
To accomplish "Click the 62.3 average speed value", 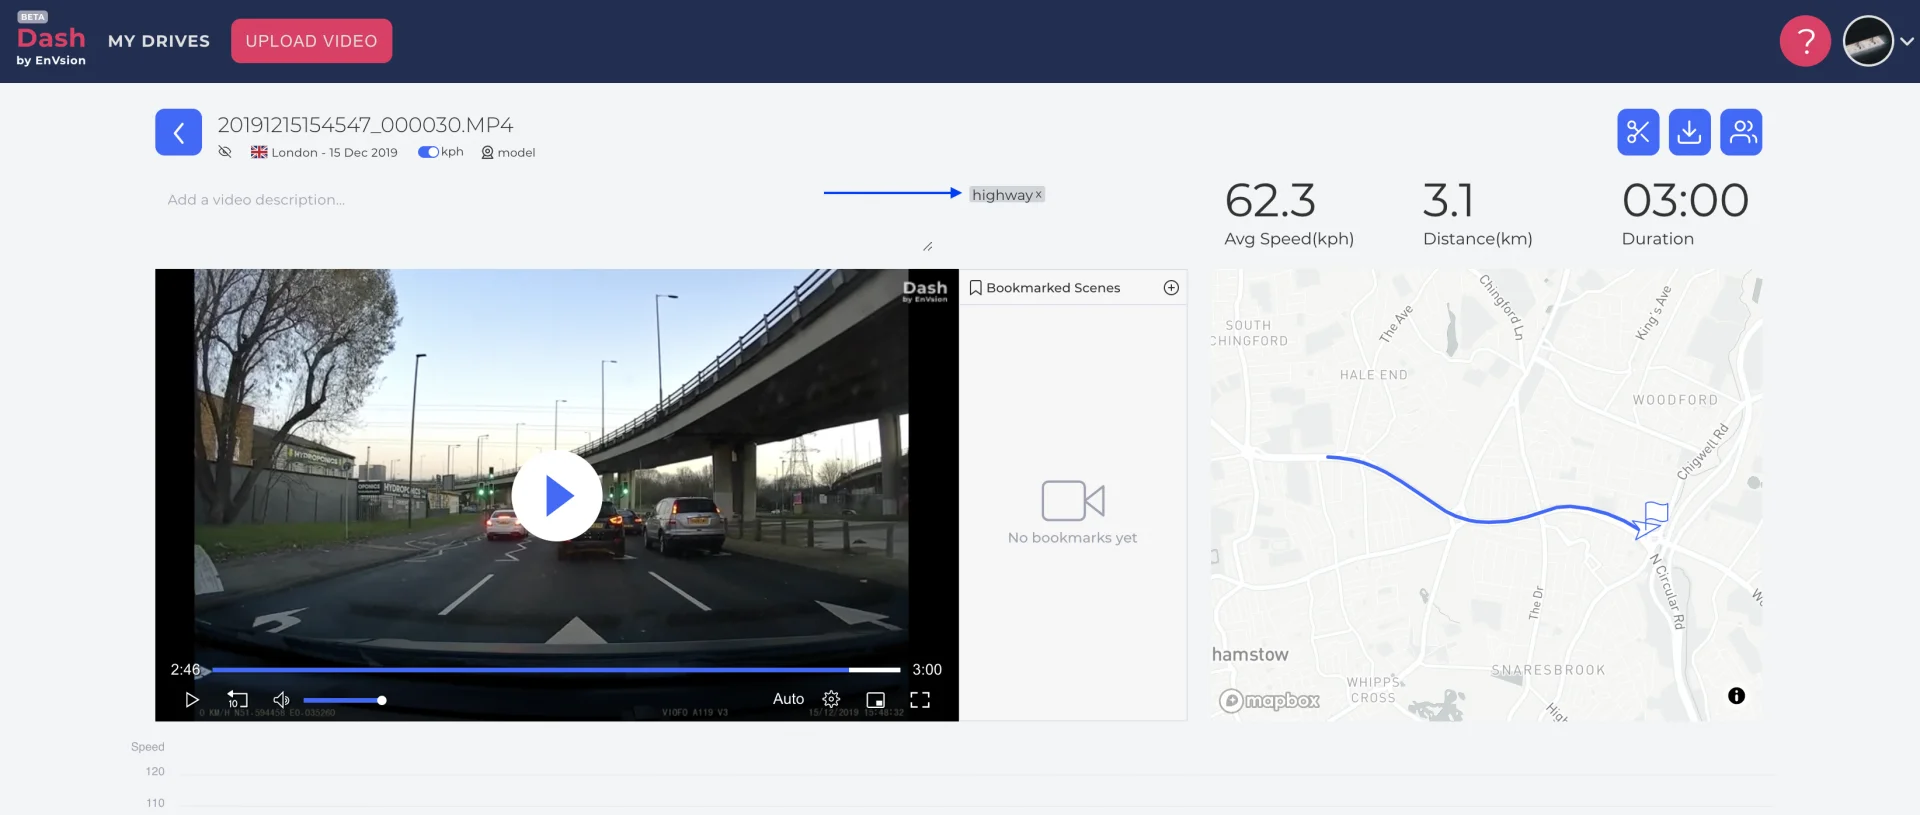I will pyautogui.click(x=1270, y=200).
